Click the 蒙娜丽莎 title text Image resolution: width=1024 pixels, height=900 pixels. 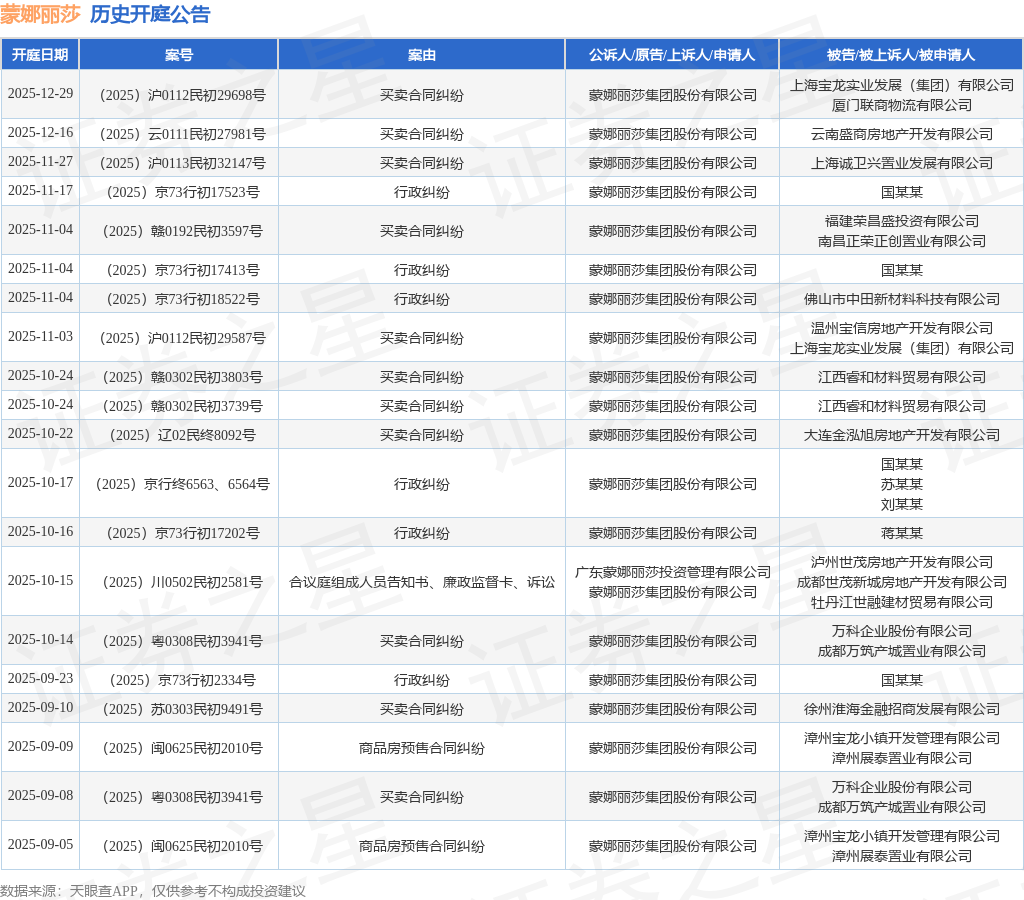(40, 14)
